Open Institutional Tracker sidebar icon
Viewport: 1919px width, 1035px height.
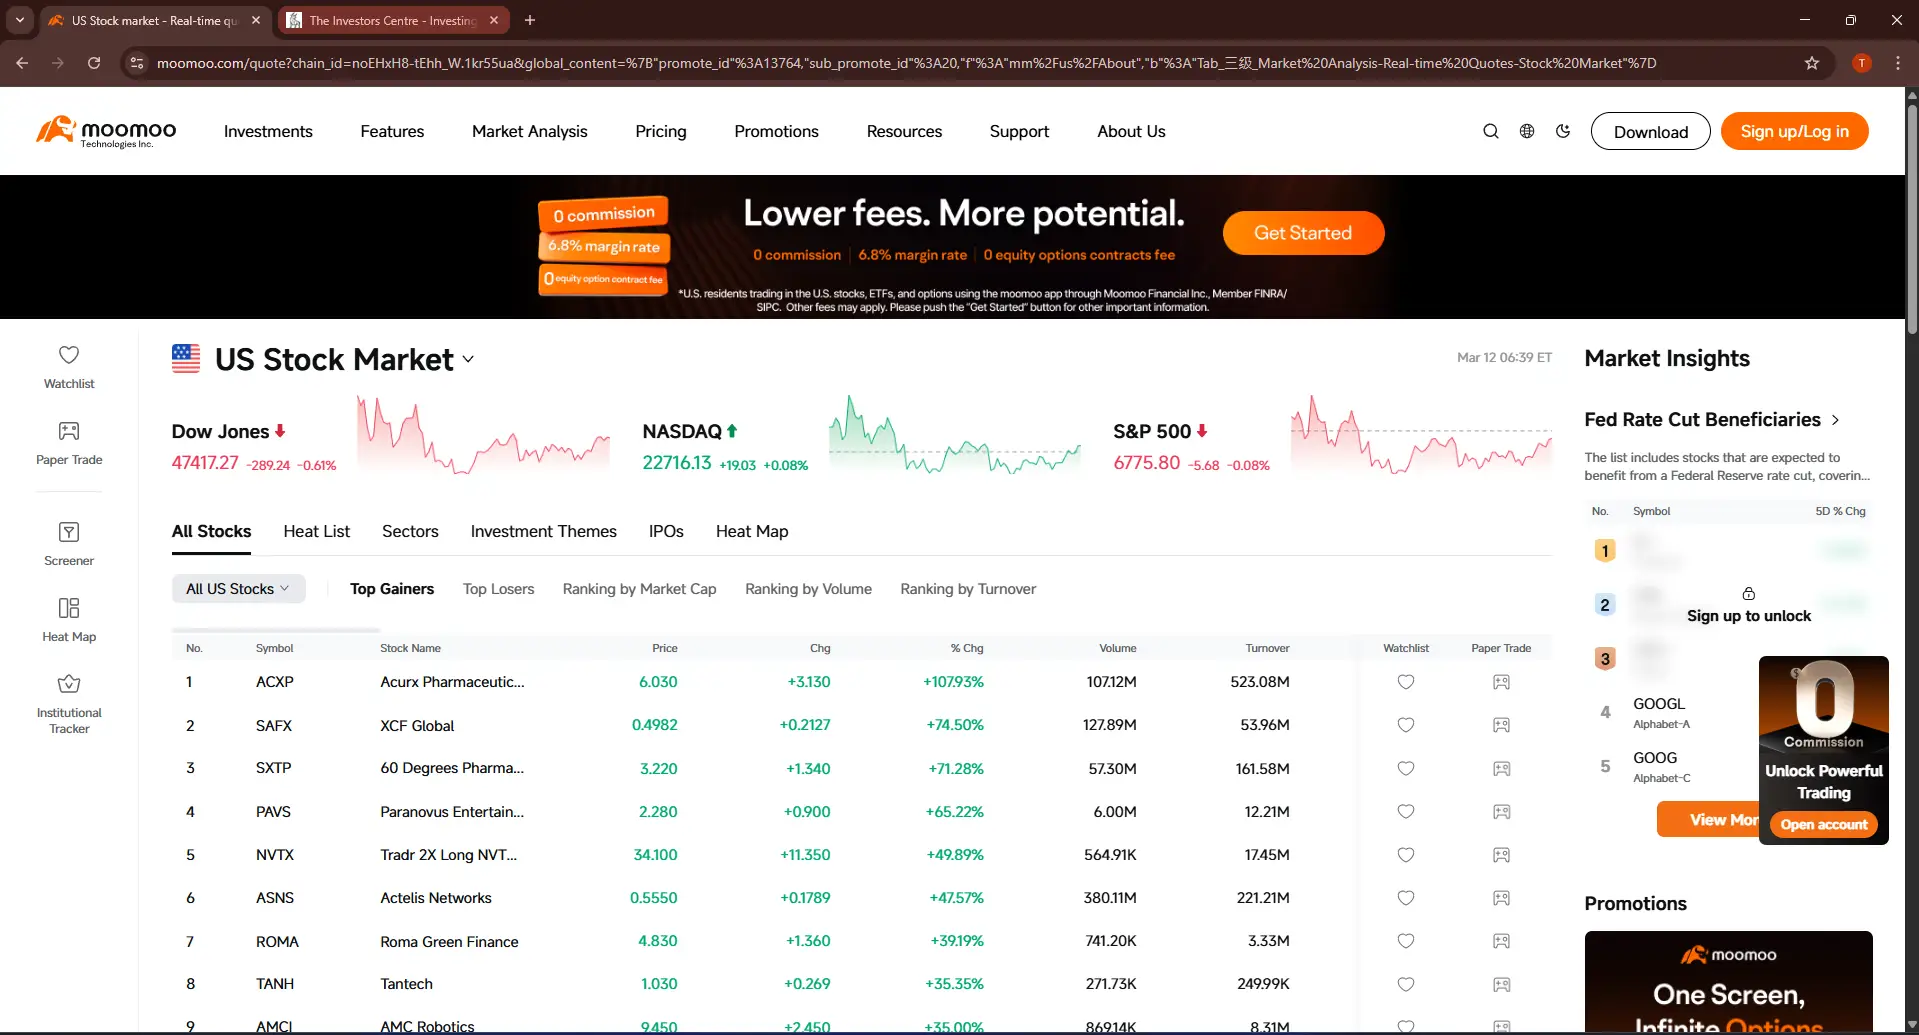[x=69, y=704]
